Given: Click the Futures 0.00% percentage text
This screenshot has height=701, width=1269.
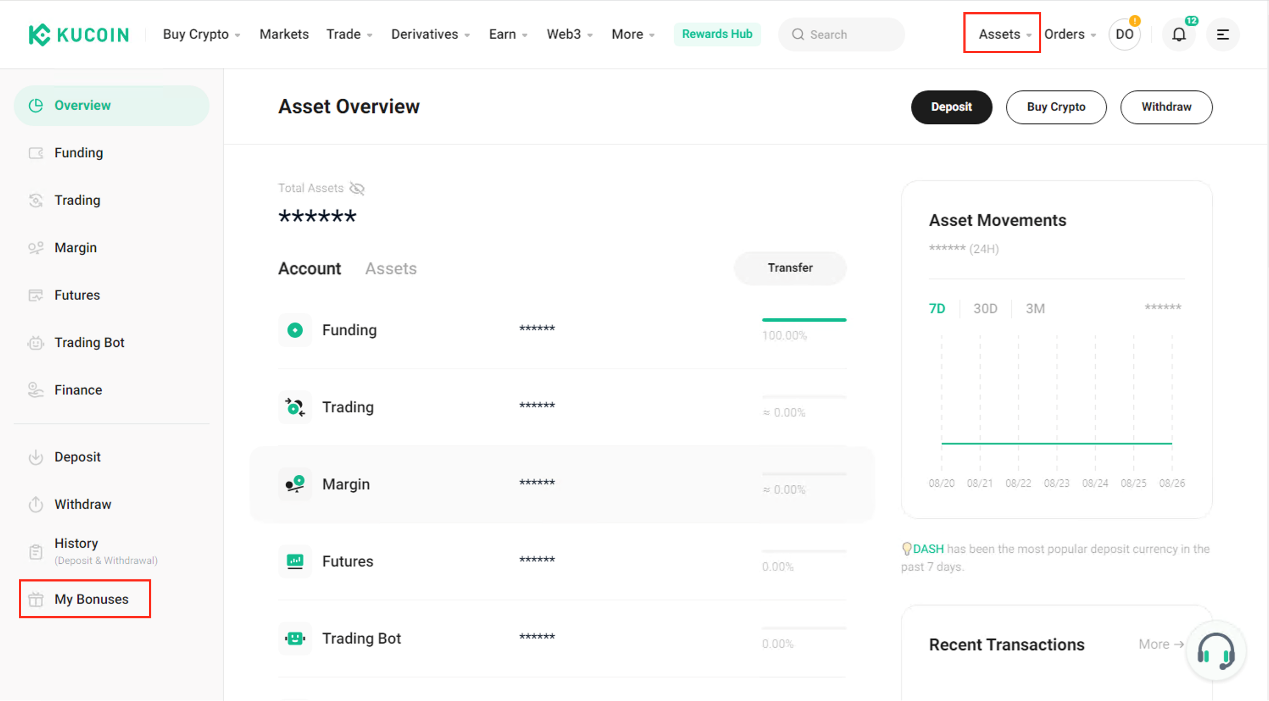Looking at the screenshot, I should (x=778, y=567).
